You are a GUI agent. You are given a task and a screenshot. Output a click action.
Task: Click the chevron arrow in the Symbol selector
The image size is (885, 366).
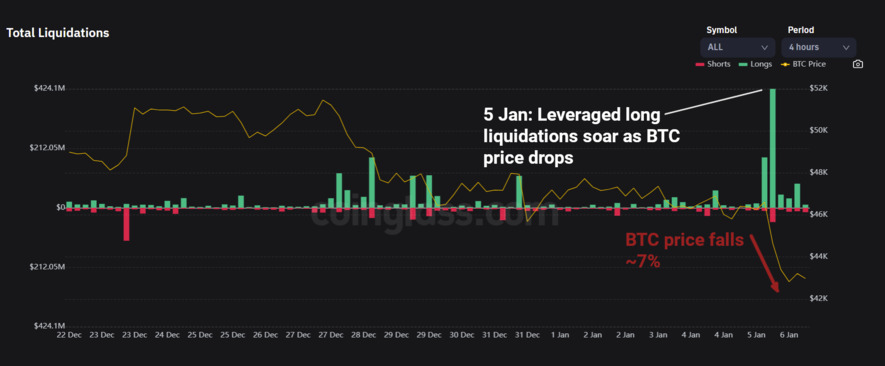pos(765,47)
